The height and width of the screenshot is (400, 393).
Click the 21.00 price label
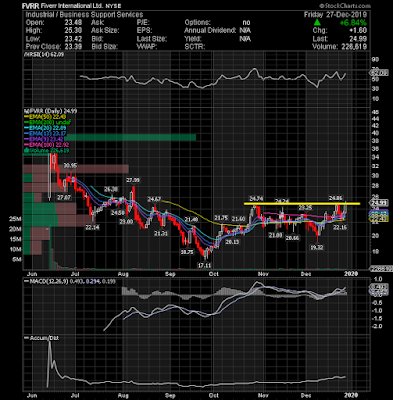point(276,235)
